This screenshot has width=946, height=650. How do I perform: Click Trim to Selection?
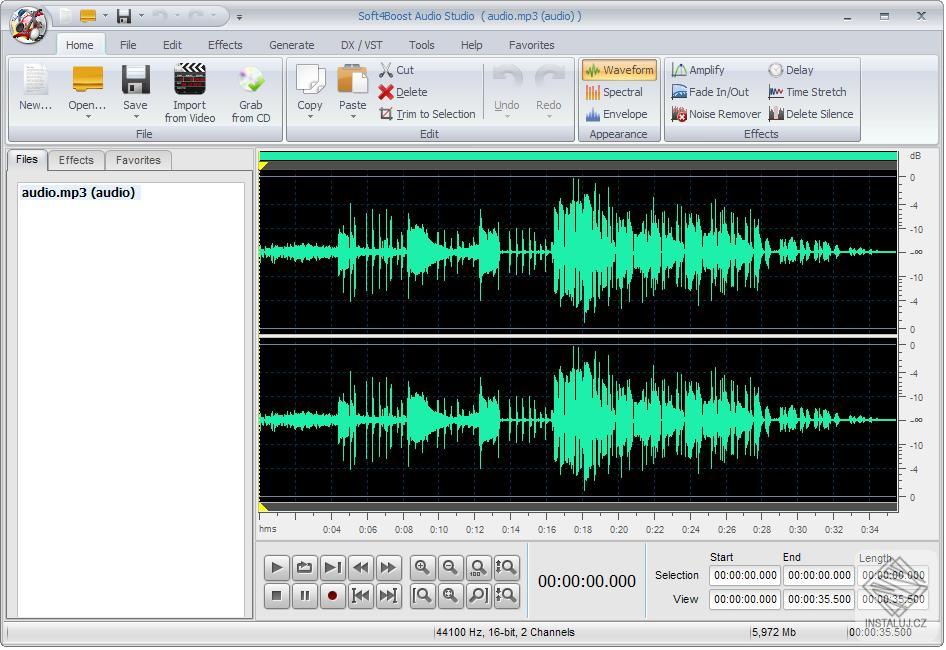coord(429,114)
